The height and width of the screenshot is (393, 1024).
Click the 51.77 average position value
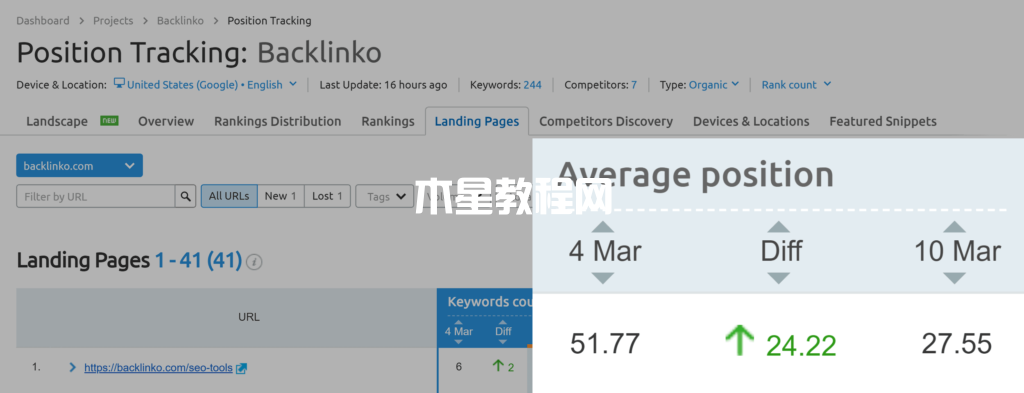click(x=605, y=344)
